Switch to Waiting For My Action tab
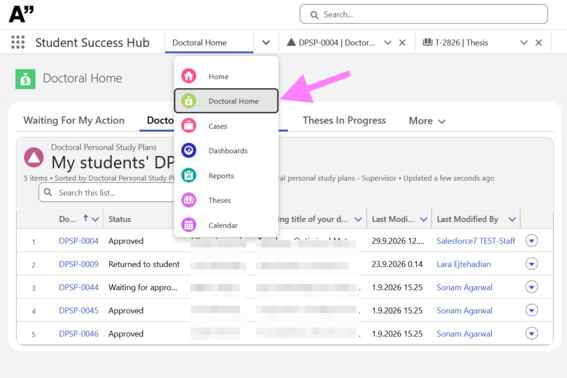567x378 pixels. click(x=74, y=120)
